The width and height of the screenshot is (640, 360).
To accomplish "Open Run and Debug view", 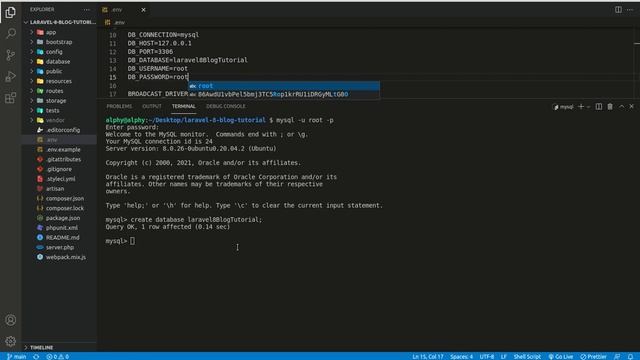I will pyautogui.click(x=11, y=76).
